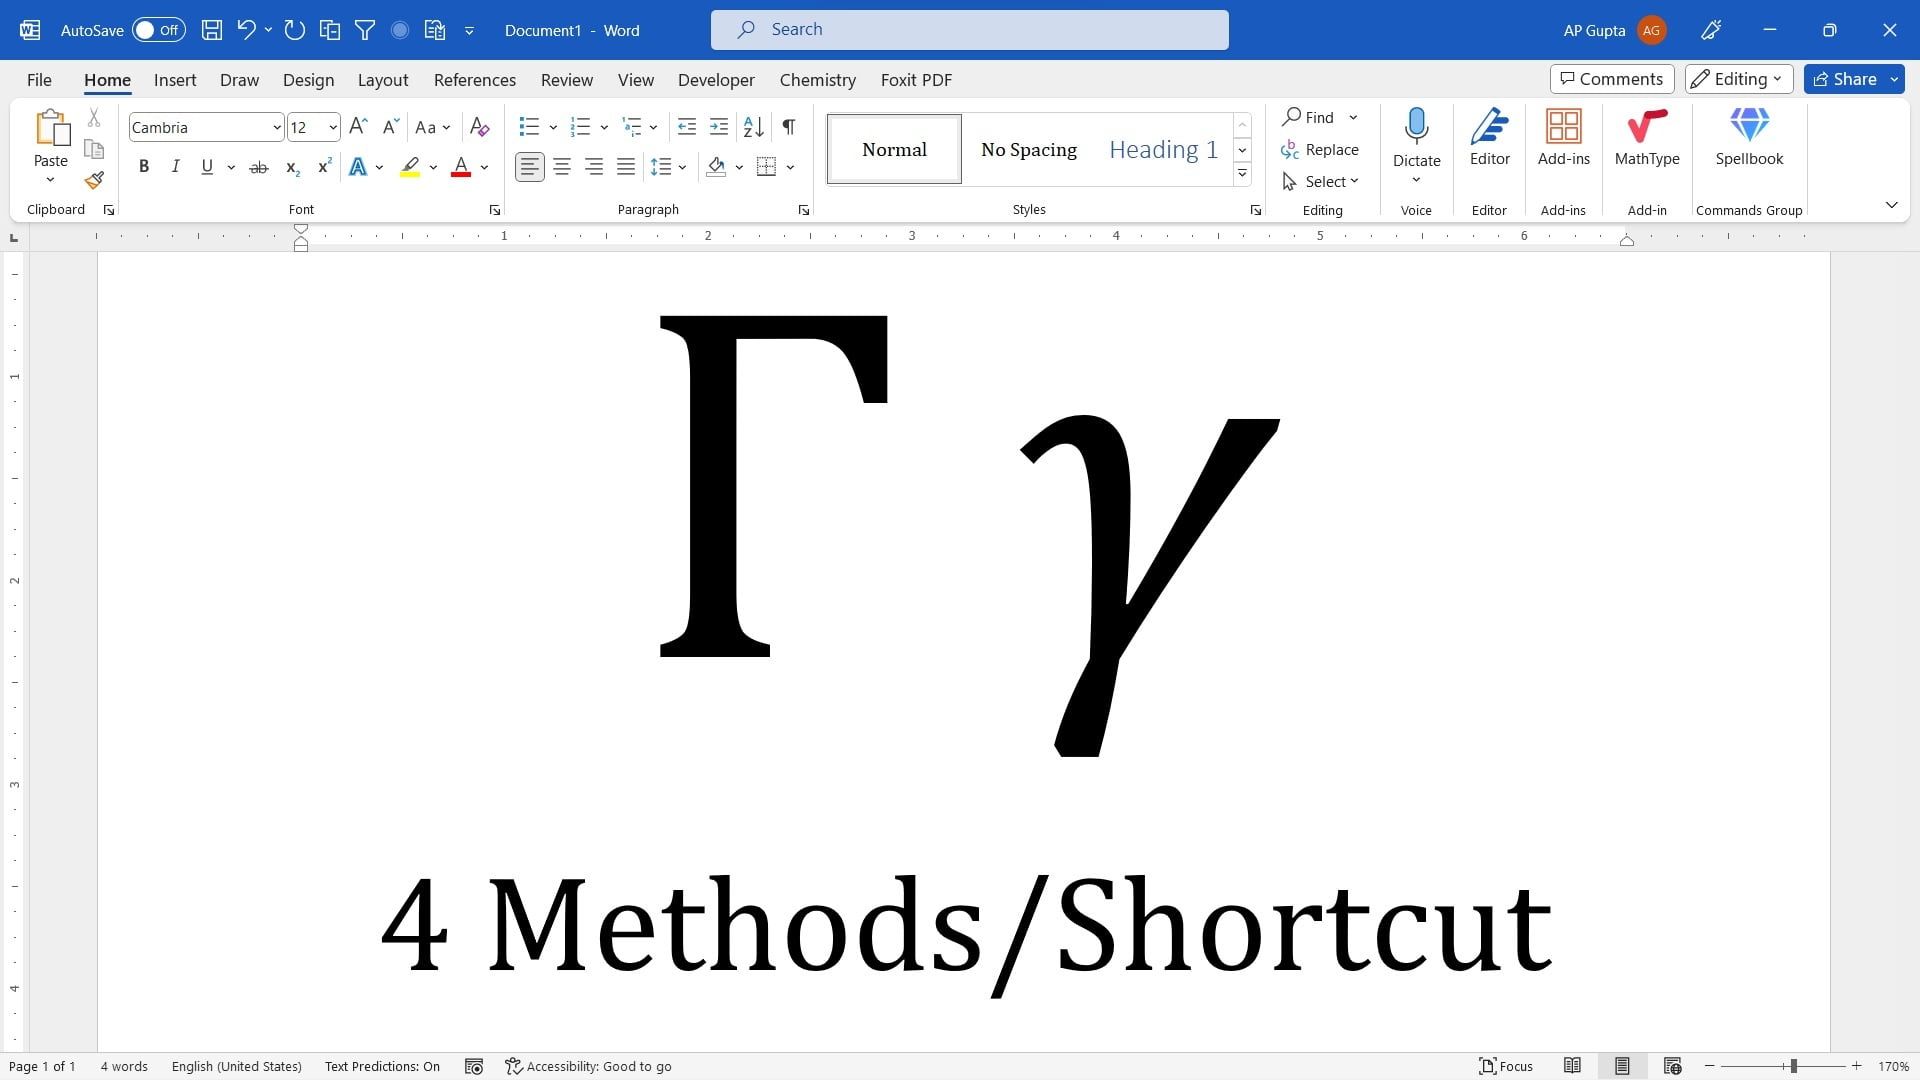Click the Format Painter brush icon
Viewport: 1920px width, 1080px height.
[94, 180]
